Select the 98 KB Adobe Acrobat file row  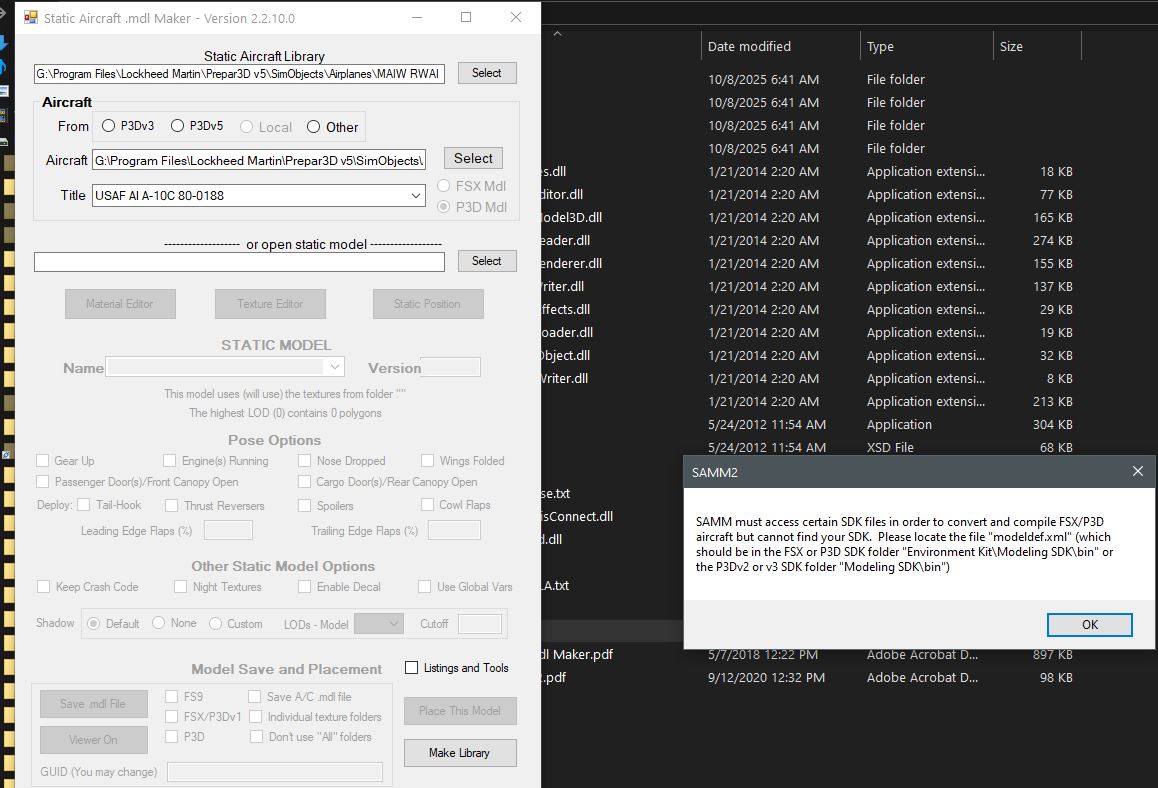[x=812, y=677]
